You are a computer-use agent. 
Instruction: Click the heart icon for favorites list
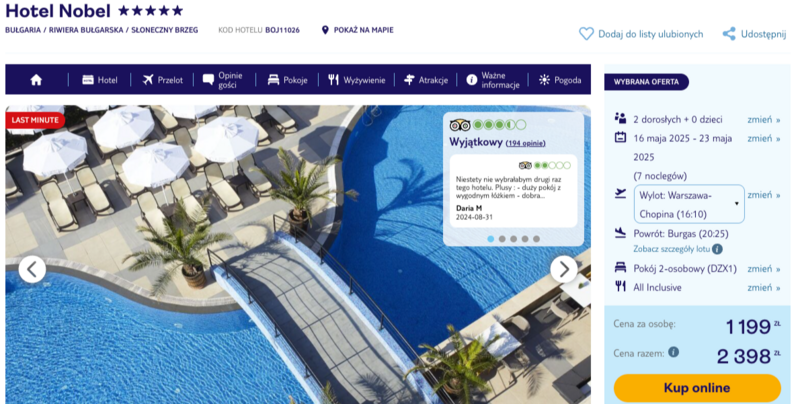pos(586,34)
